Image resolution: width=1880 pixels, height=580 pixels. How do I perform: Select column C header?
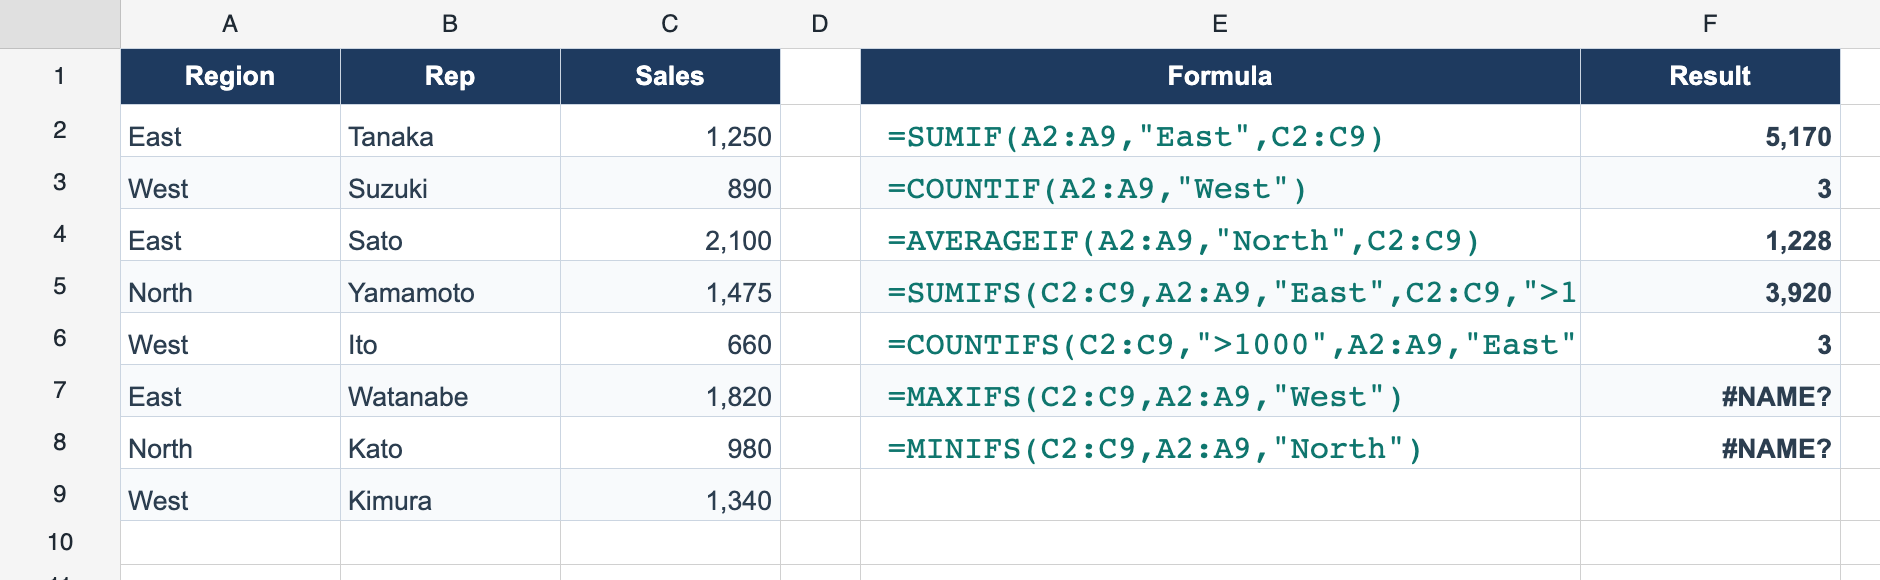click(x=670, y=24)
